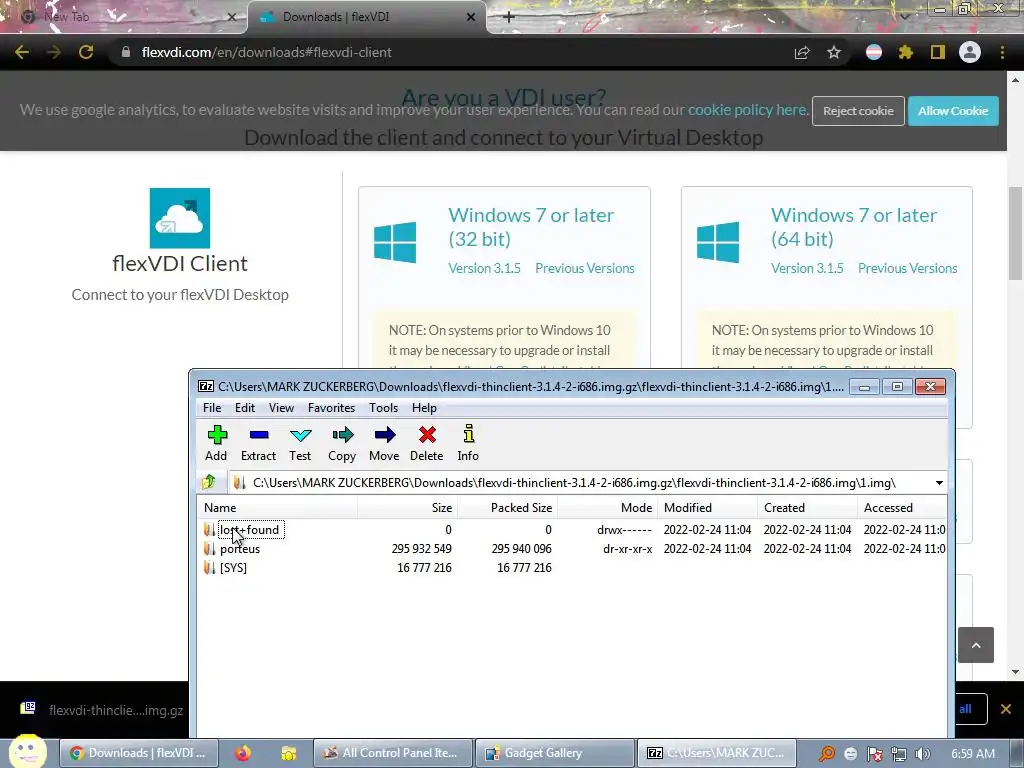The image size is (1024, 768).
Task: Switch to the New Tab browser tab
Action: [124, 17]
